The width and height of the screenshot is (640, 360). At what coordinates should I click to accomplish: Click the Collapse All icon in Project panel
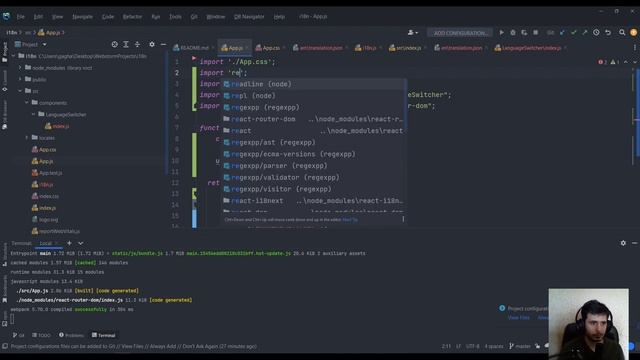coord(137,44)
